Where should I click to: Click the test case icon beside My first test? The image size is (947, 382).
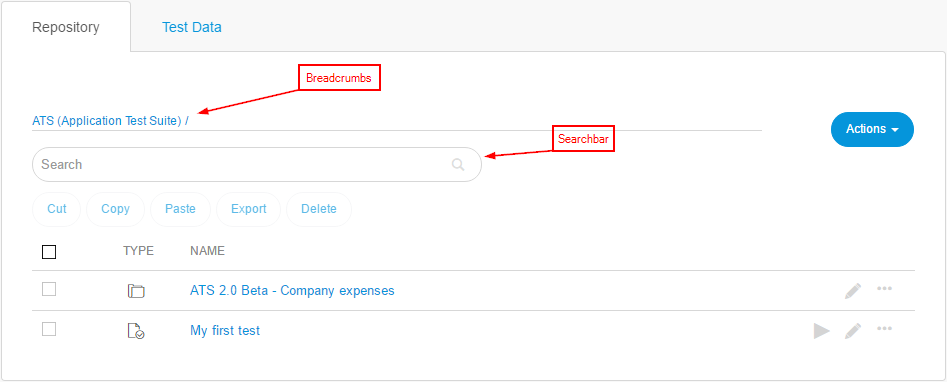136,331
